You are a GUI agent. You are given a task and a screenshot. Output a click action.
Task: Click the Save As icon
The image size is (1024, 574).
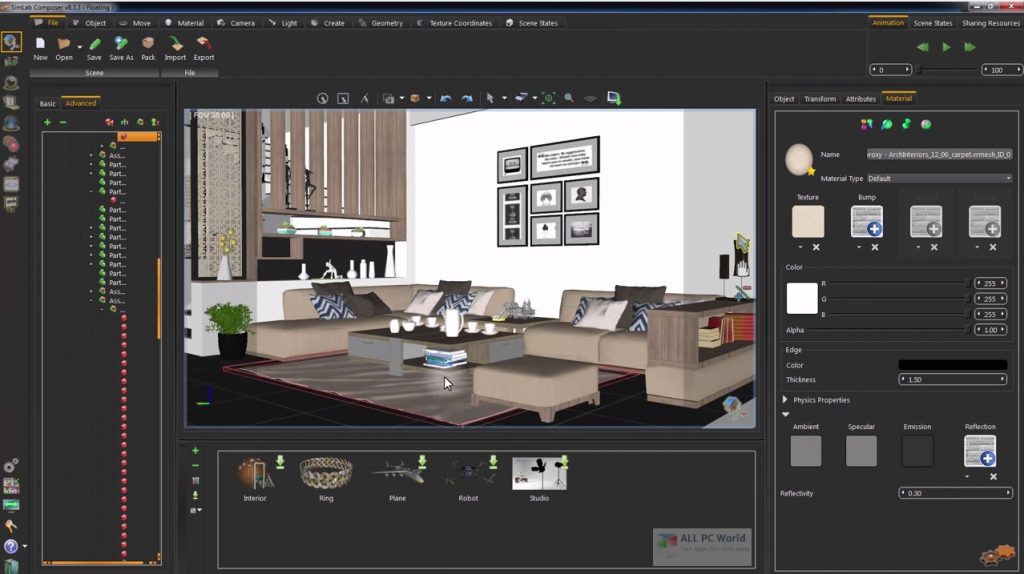pyautogui.click(x=121, y=44)
